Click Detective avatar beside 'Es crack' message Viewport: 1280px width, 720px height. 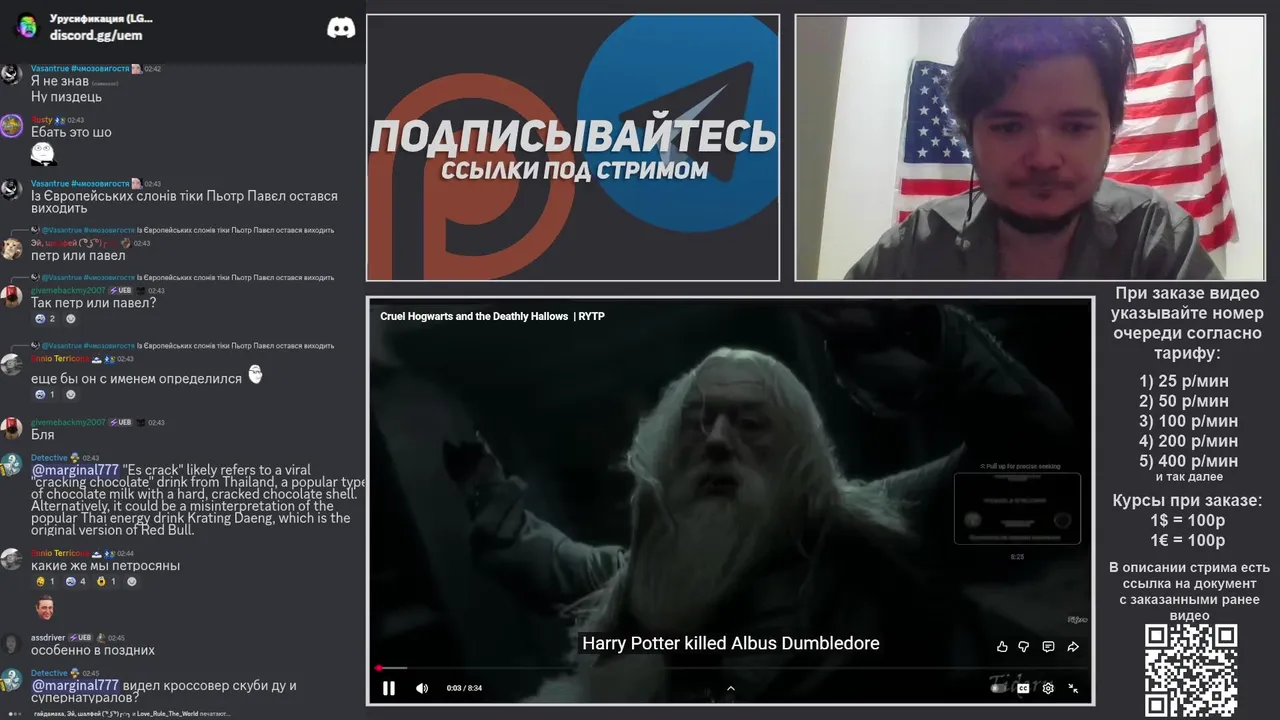pyautogui.click(x=12, y=465)
